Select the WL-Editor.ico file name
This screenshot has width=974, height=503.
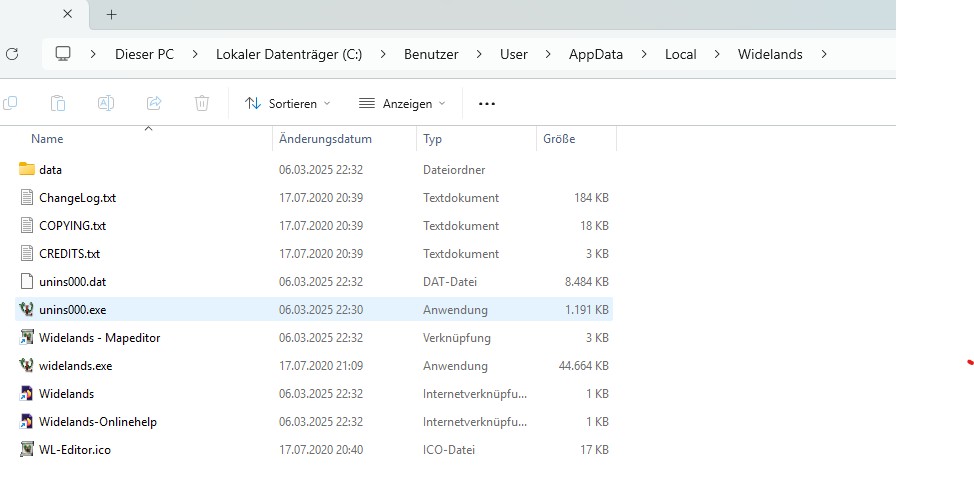point(75,449)
